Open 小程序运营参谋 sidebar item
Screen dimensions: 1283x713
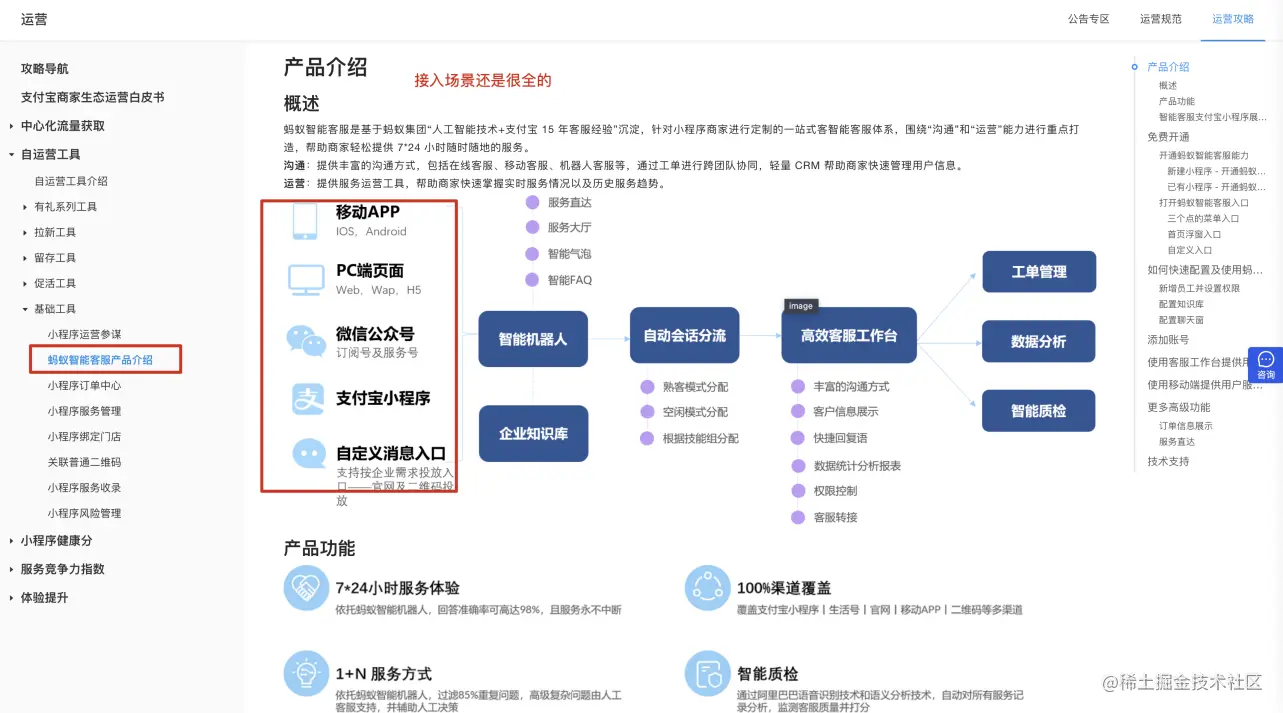[84, 334]
